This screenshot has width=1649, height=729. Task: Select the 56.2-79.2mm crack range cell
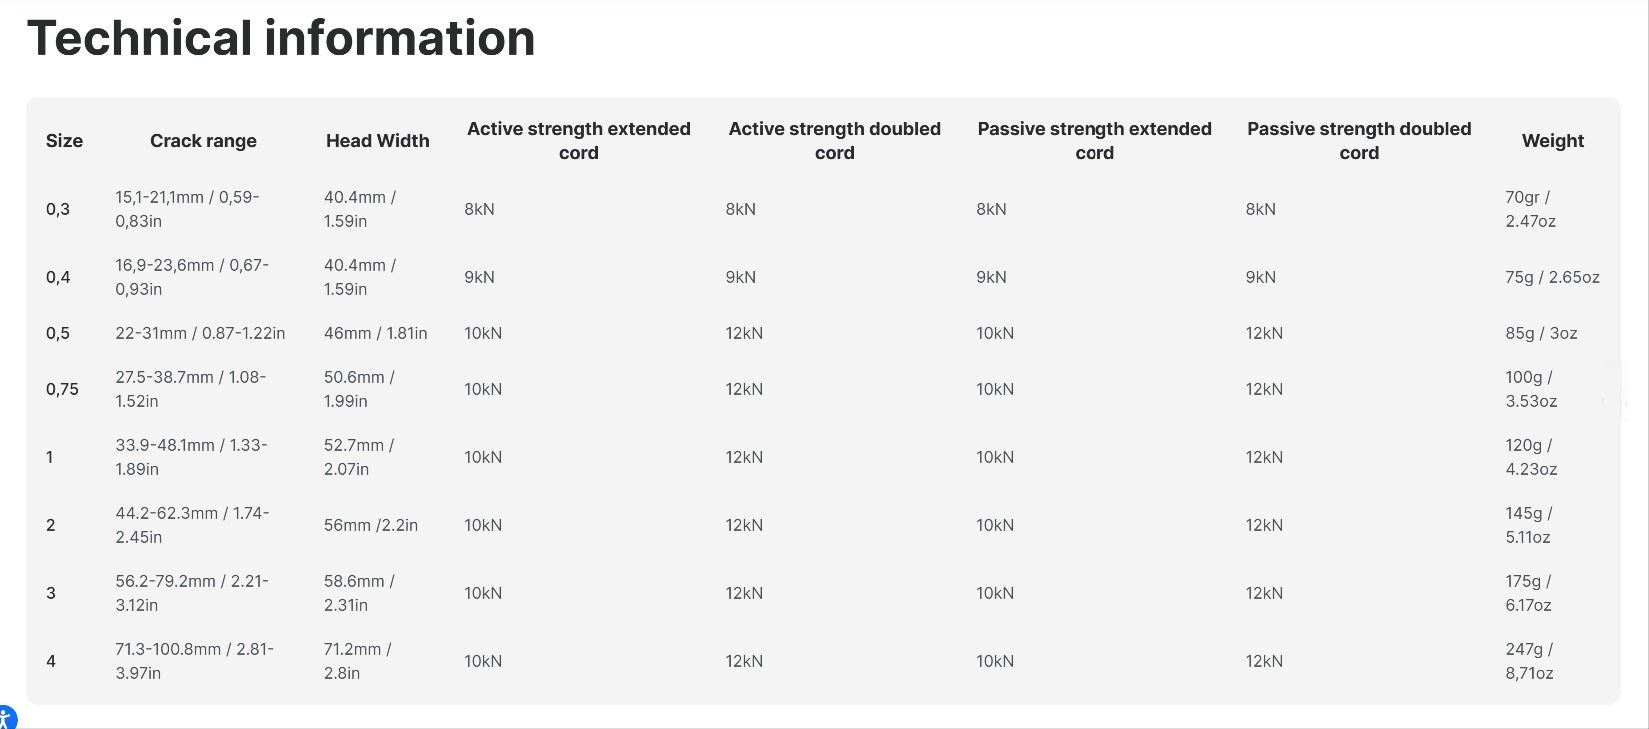(192, 593)
